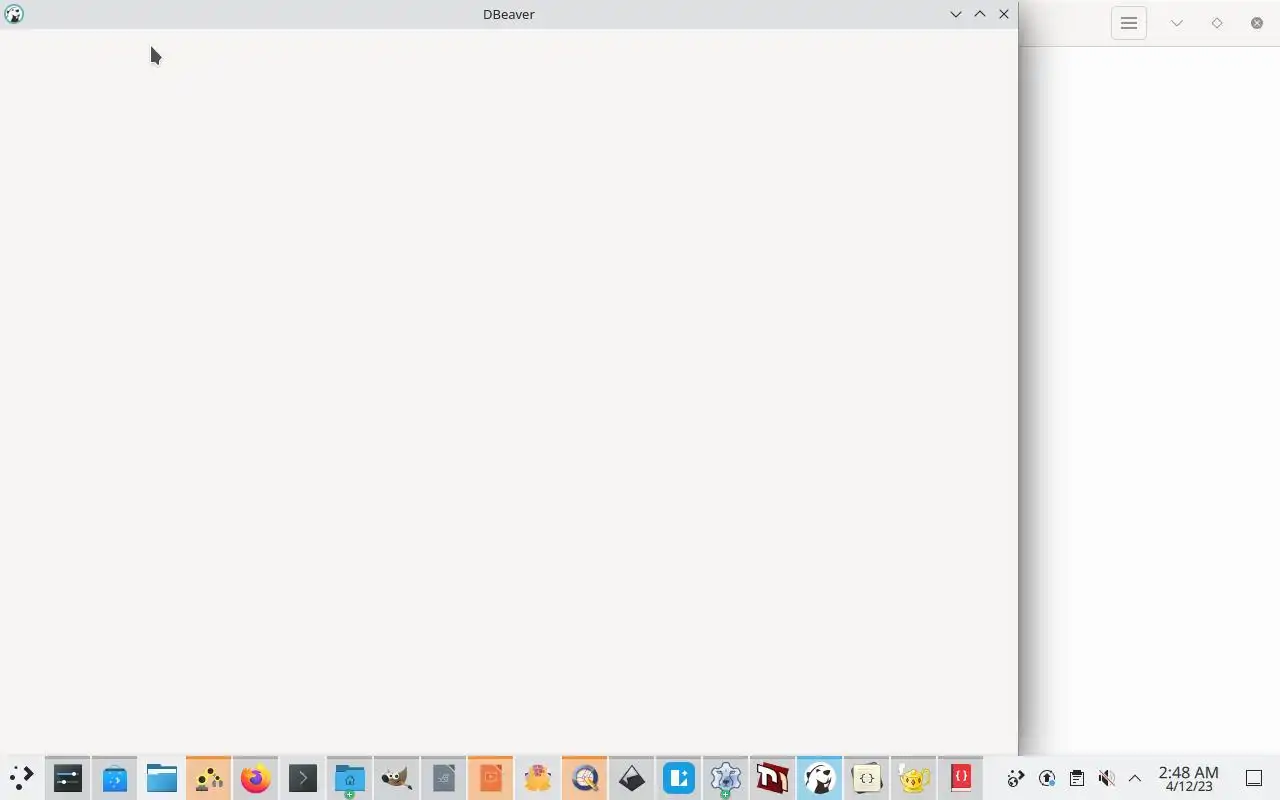This screenshot has width=1280, height=800.
Task: Open the clock showing 2:48 AM
Action: tap(1188, 778)
